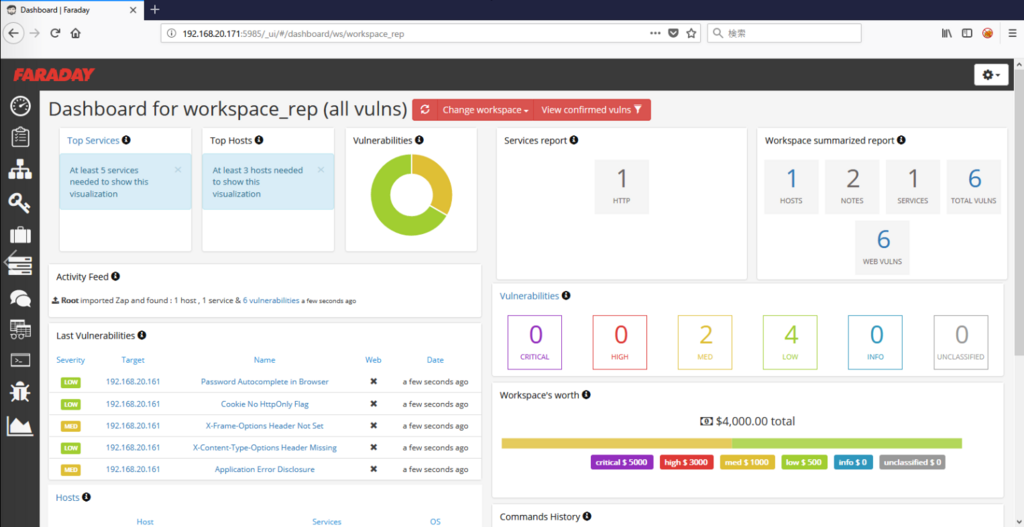Click the HTTP services report tile
1024x527 pixels.
tap(622, 187)
